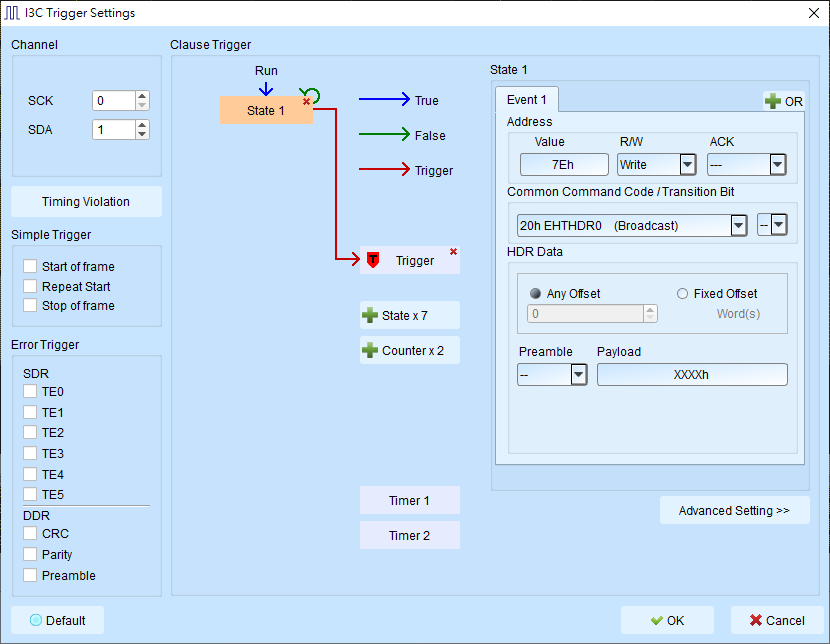
Task: Add a state with State x 7
Action: coord(410,315)
